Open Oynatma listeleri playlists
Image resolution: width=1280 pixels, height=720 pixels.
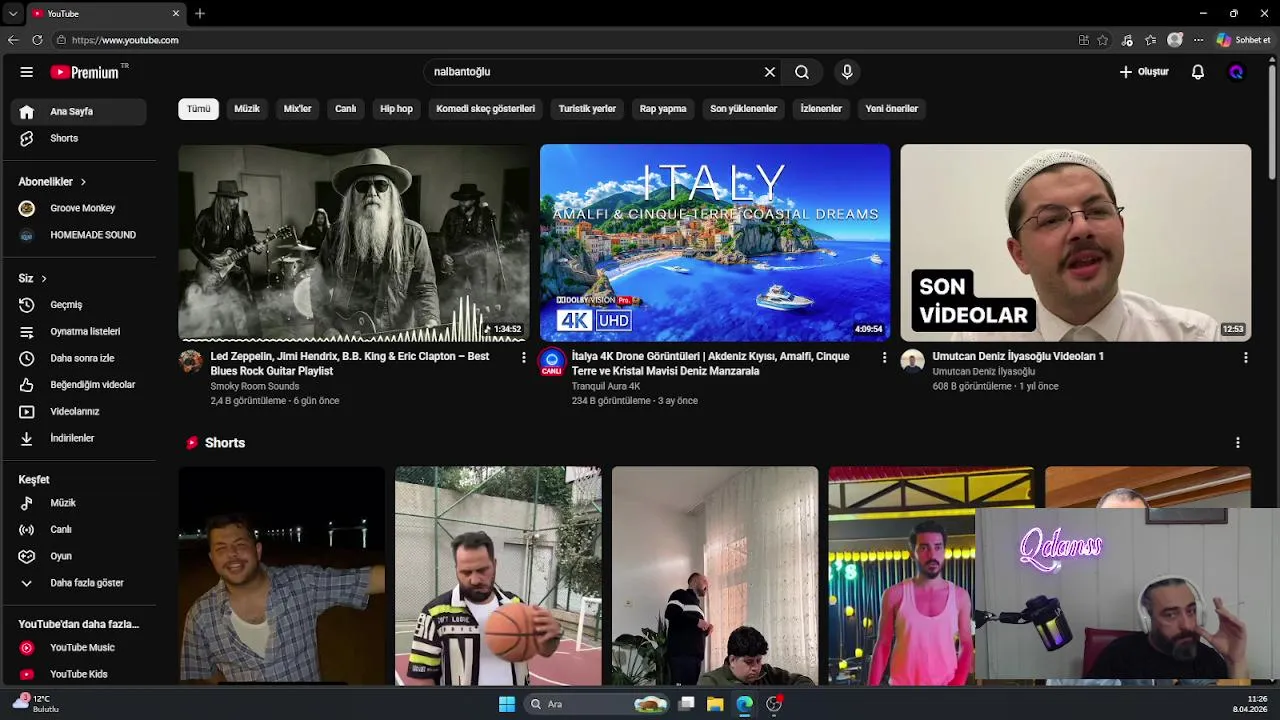[x=79, y=331]
